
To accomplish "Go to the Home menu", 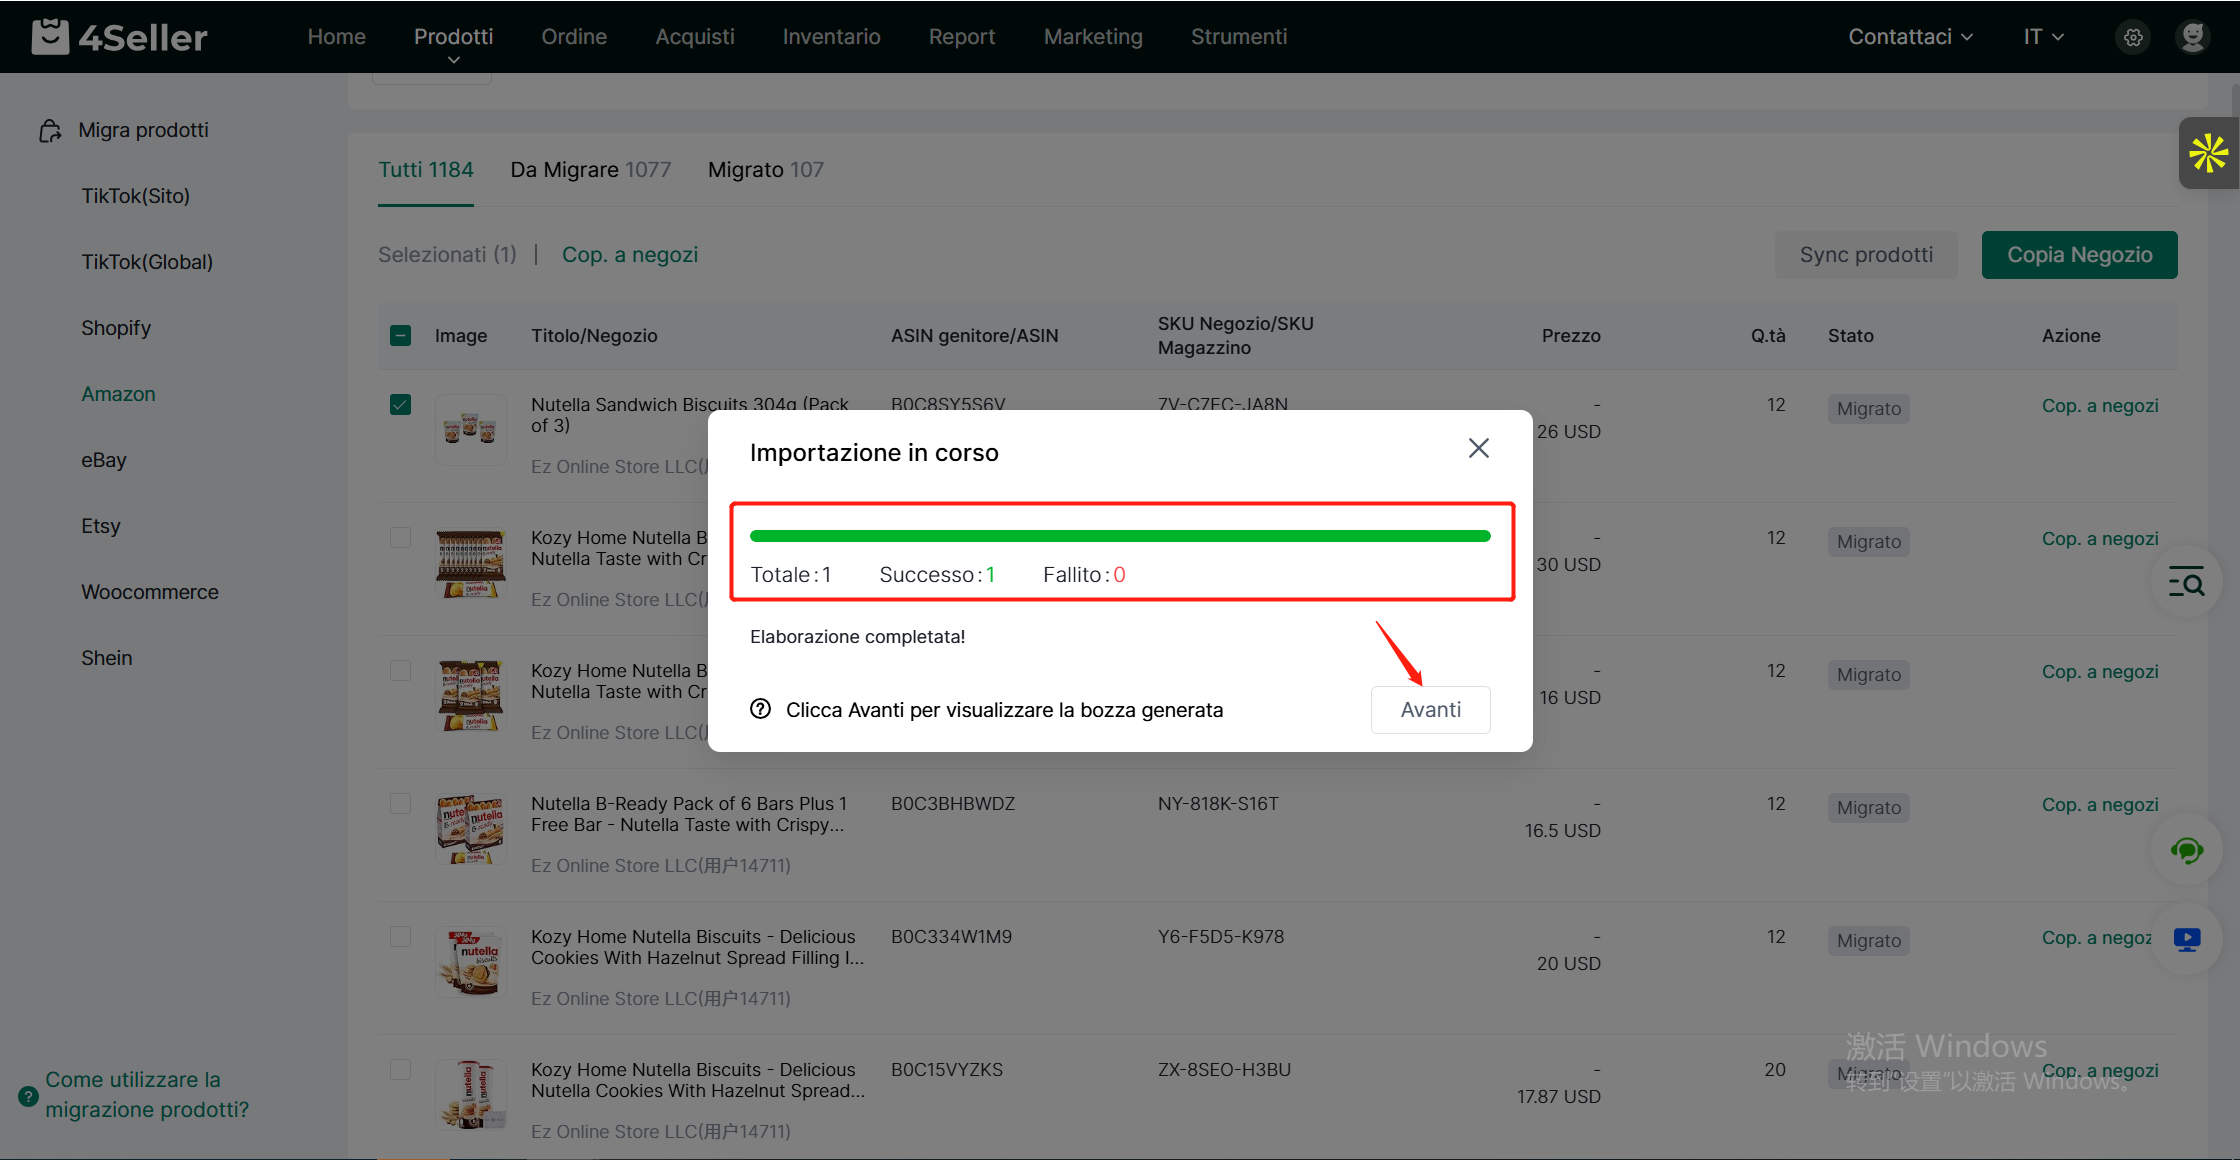I will click(x=337, y=37).
